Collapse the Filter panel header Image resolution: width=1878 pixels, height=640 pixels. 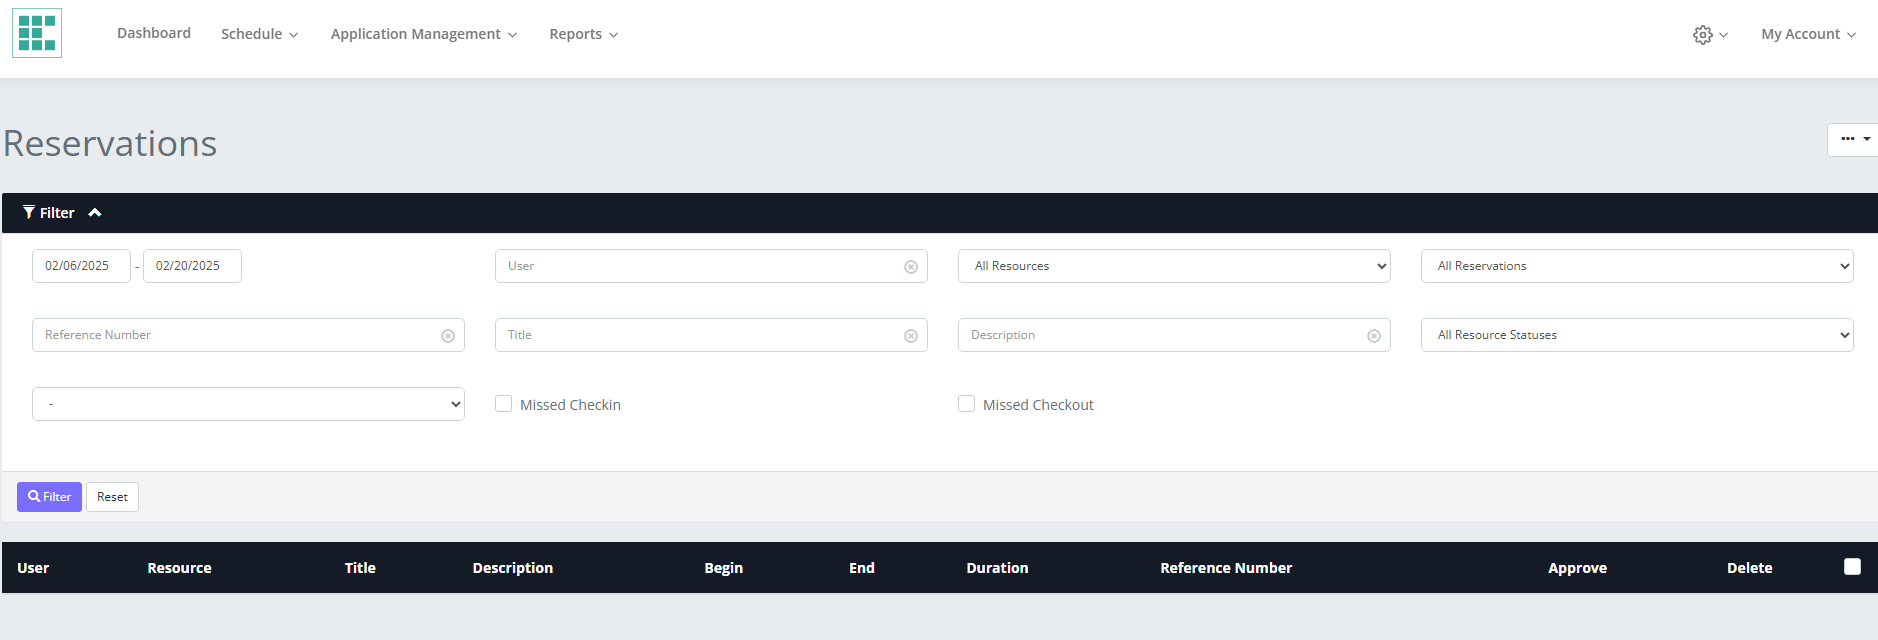[62, 213]
